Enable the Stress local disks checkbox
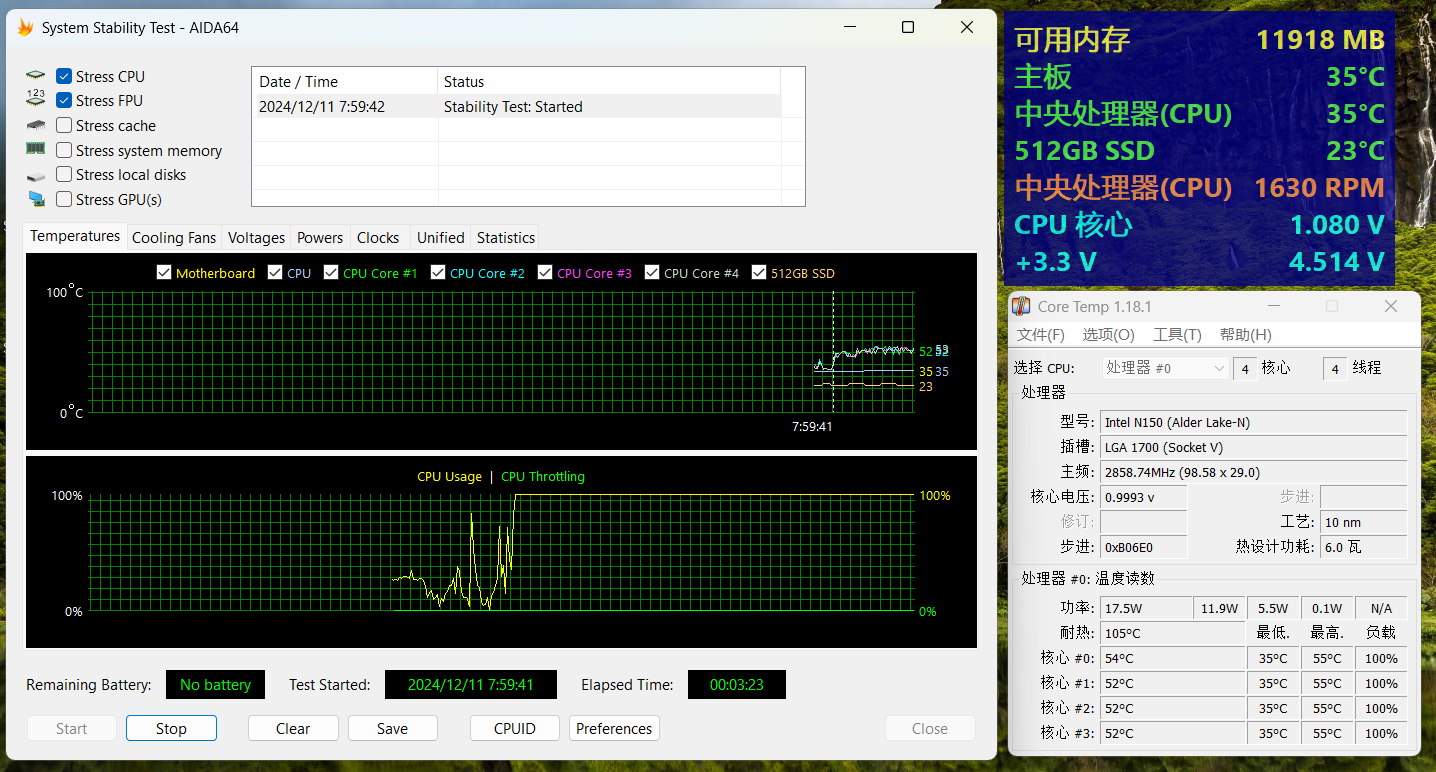Image resolution: width=1436 pixels, height=772 pixels. [64, 174]
